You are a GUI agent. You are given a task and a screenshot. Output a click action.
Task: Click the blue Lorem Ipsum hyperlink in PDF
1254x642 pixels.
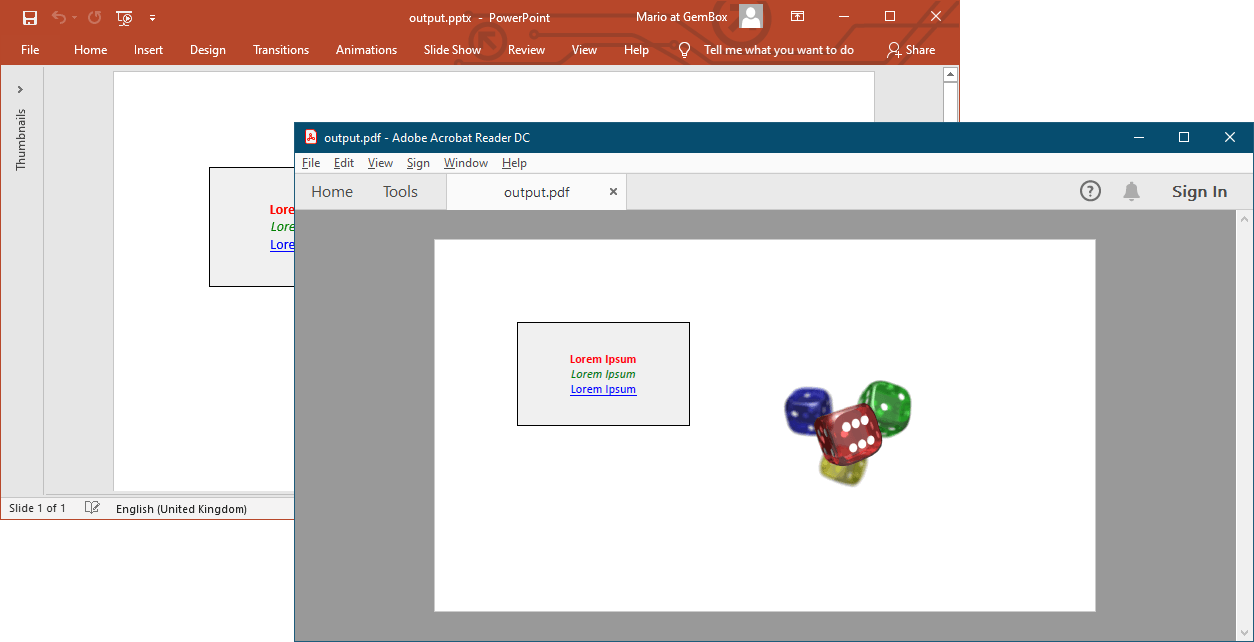point(603,389)
